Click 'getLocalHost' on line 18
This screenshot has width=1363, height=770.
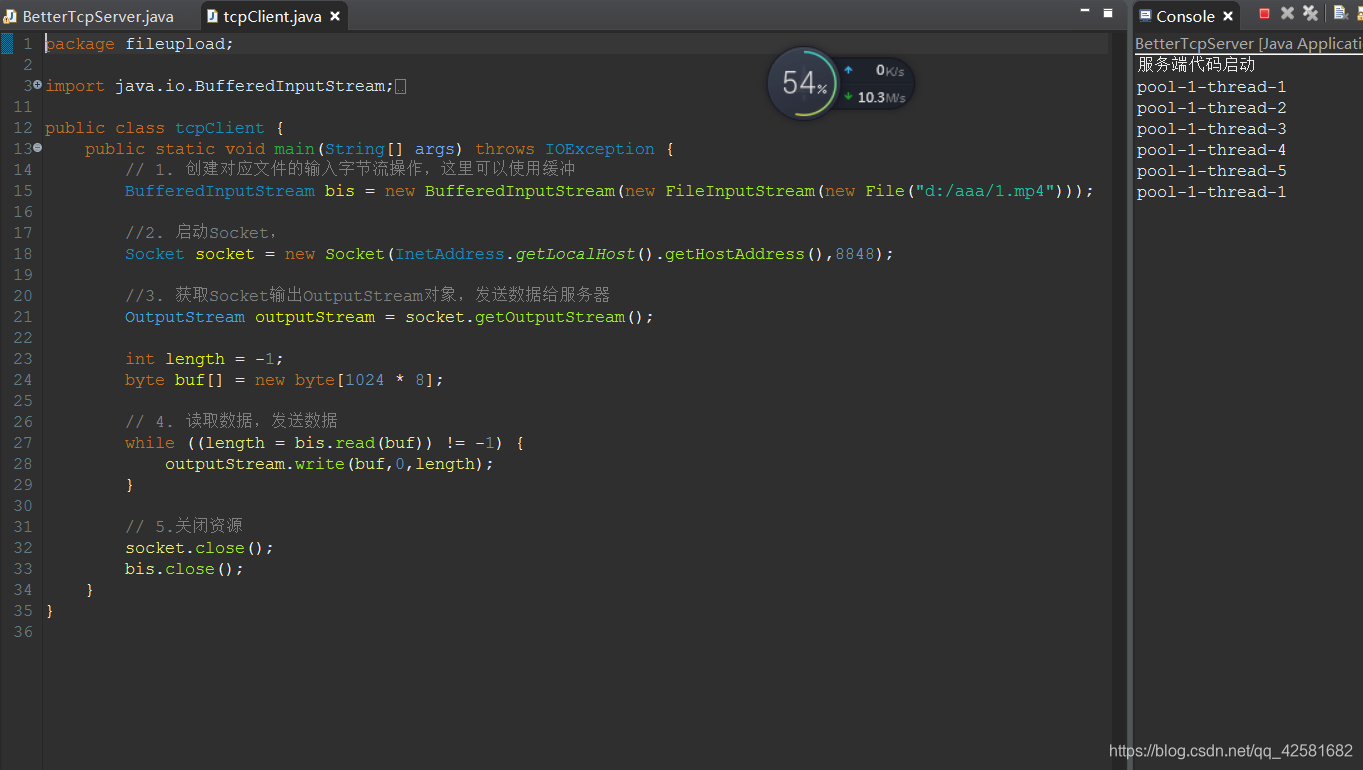[575, 254]
